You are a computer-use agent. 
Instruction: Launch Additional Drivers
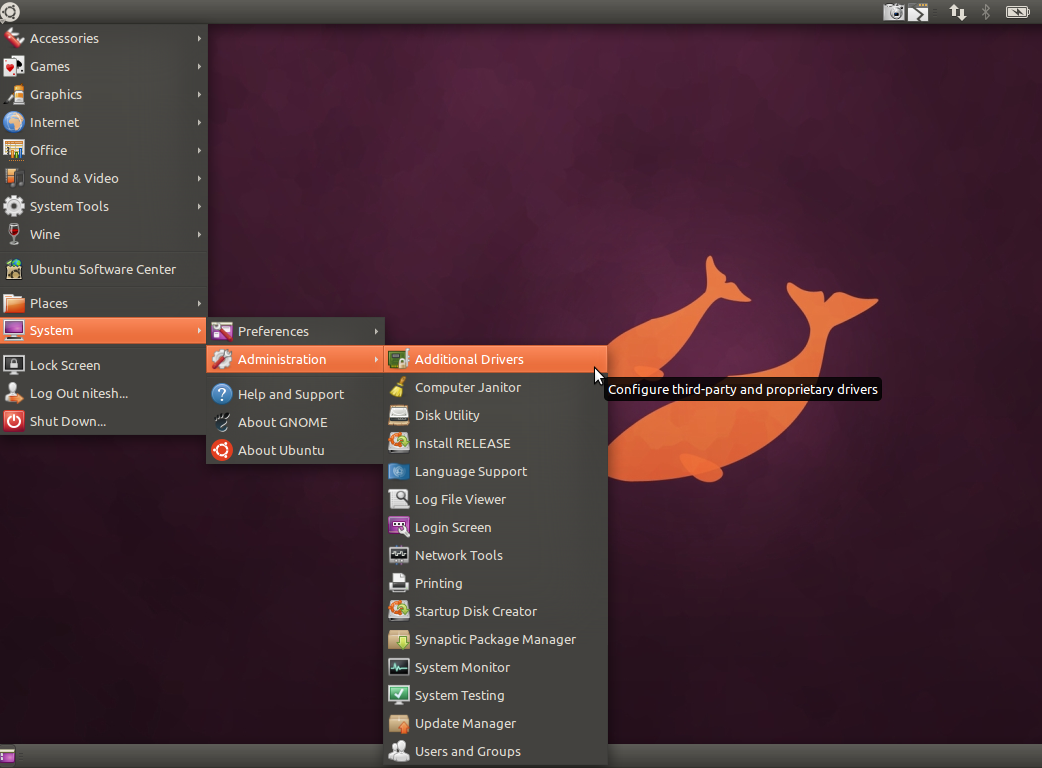point(496,359)
